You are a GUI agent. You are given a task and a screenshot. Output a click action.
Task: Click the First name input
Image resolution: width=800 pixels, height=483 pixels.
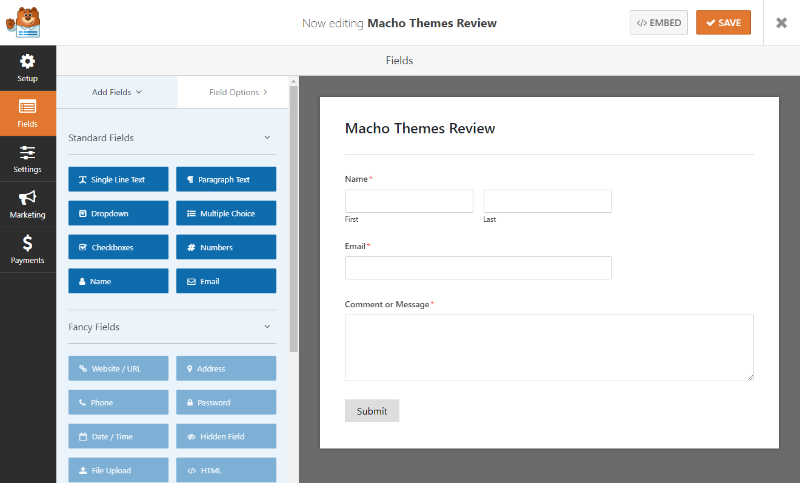coord(409,201)
